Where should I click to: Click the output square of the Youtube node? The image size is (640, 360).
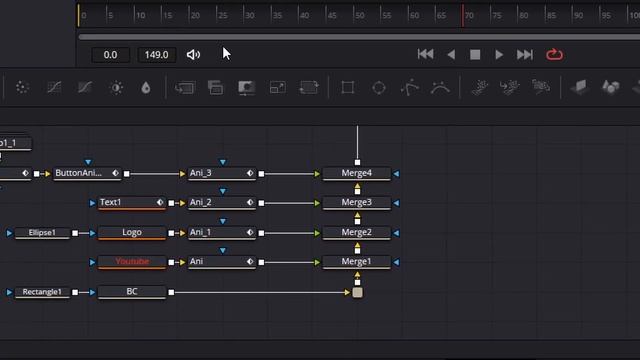click(x=171, y=262)
